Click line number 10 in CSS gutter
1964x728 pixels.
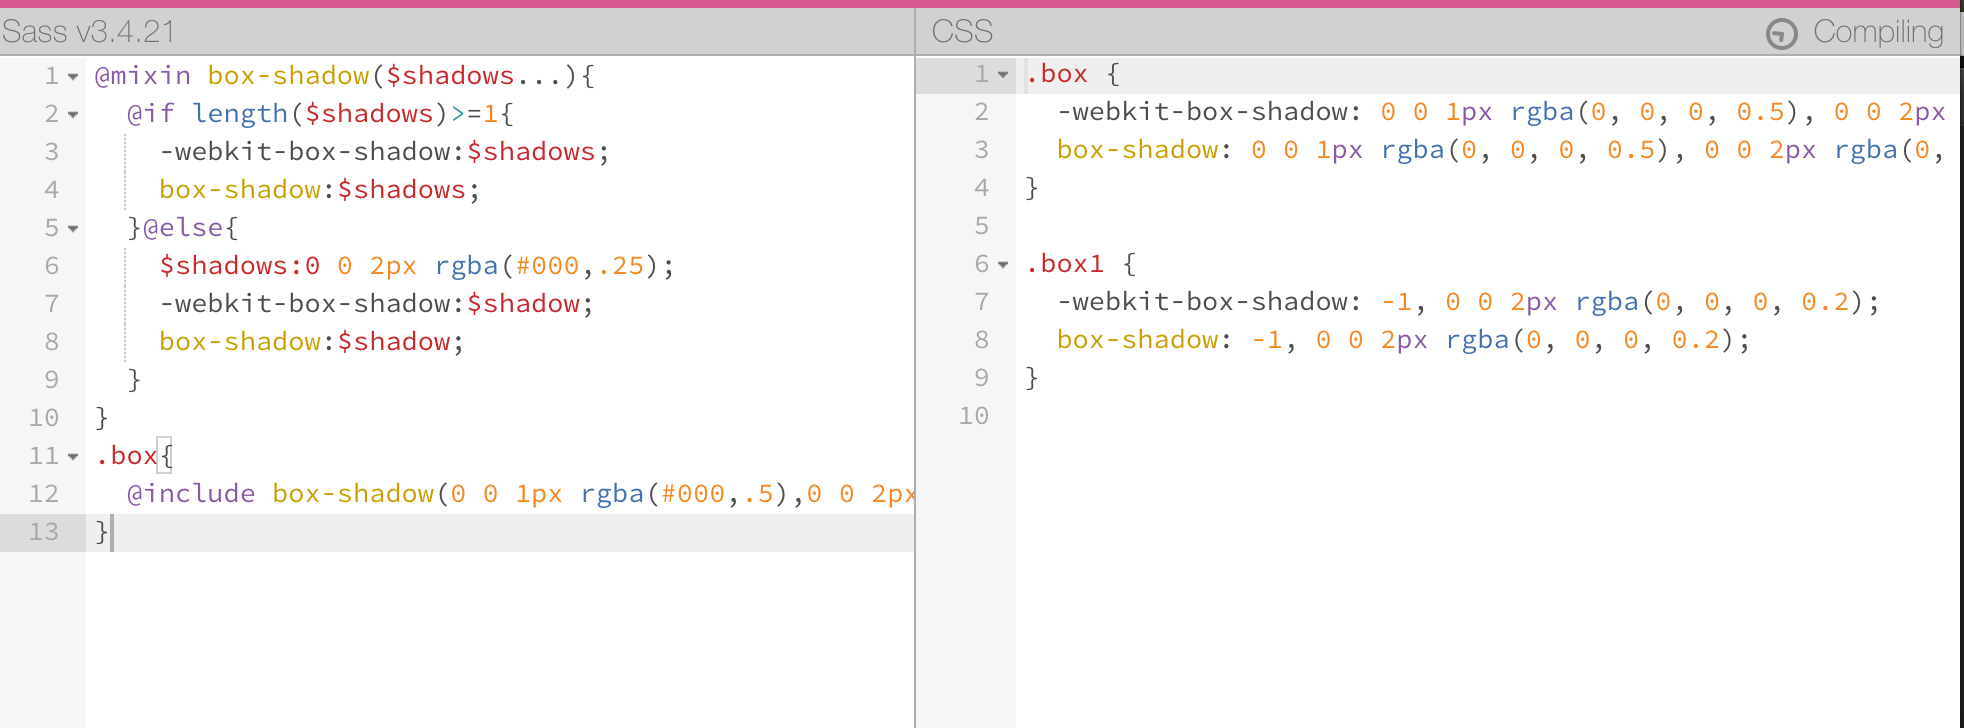(974, 416)
